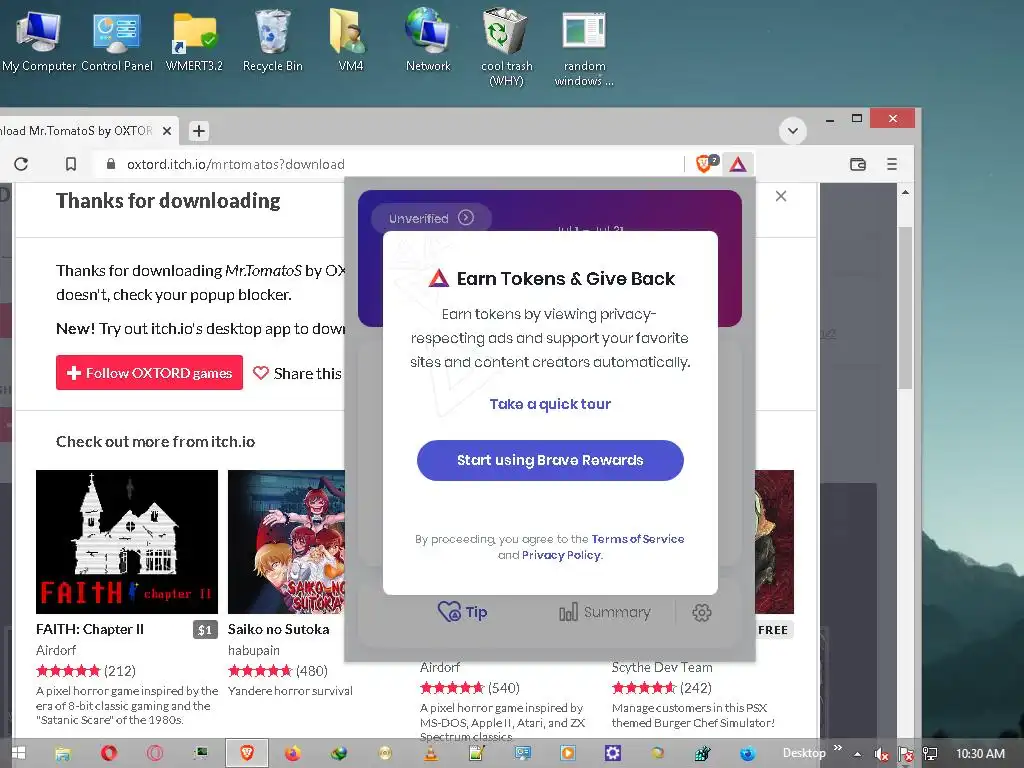Select the Network desktop icon
Viewport: 1024px width, 768px height.
(x=428, y=39)
